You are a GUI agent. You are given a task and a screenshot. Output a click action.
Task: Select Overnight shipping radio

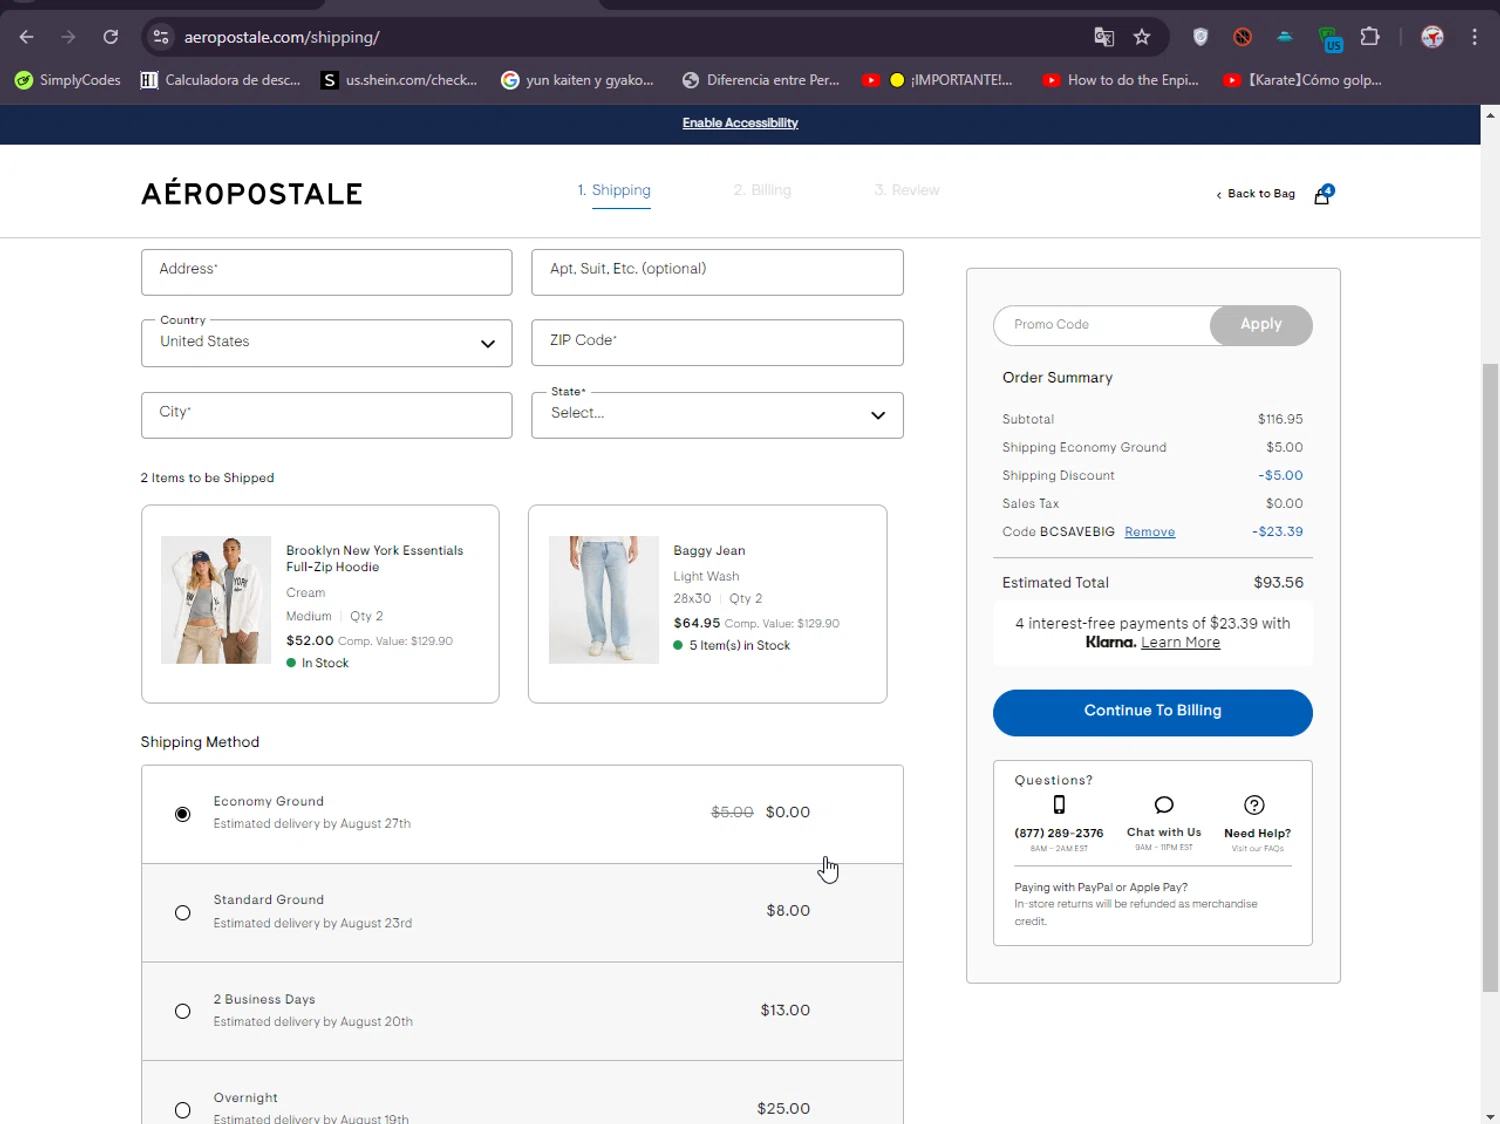[x=182, y=1110]
